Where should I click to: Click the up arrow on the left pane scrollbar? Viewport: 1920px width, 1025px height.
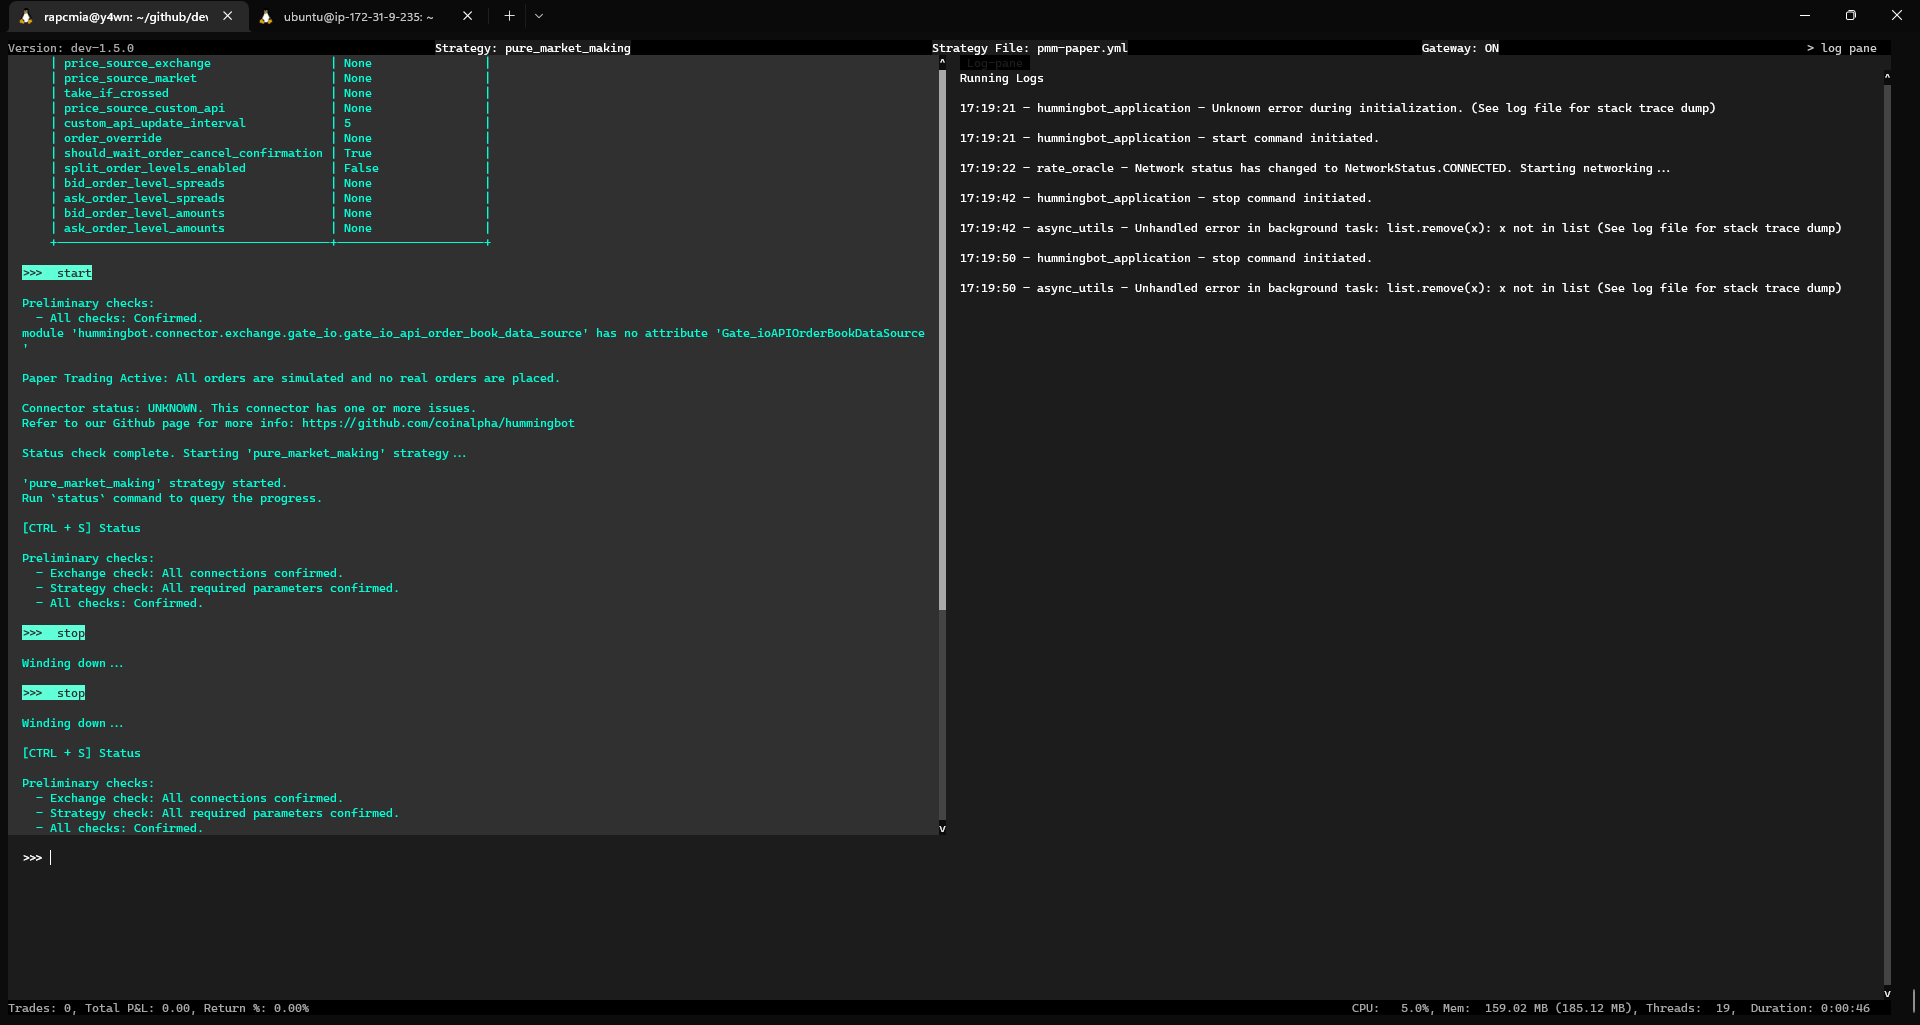coord(941,61)
